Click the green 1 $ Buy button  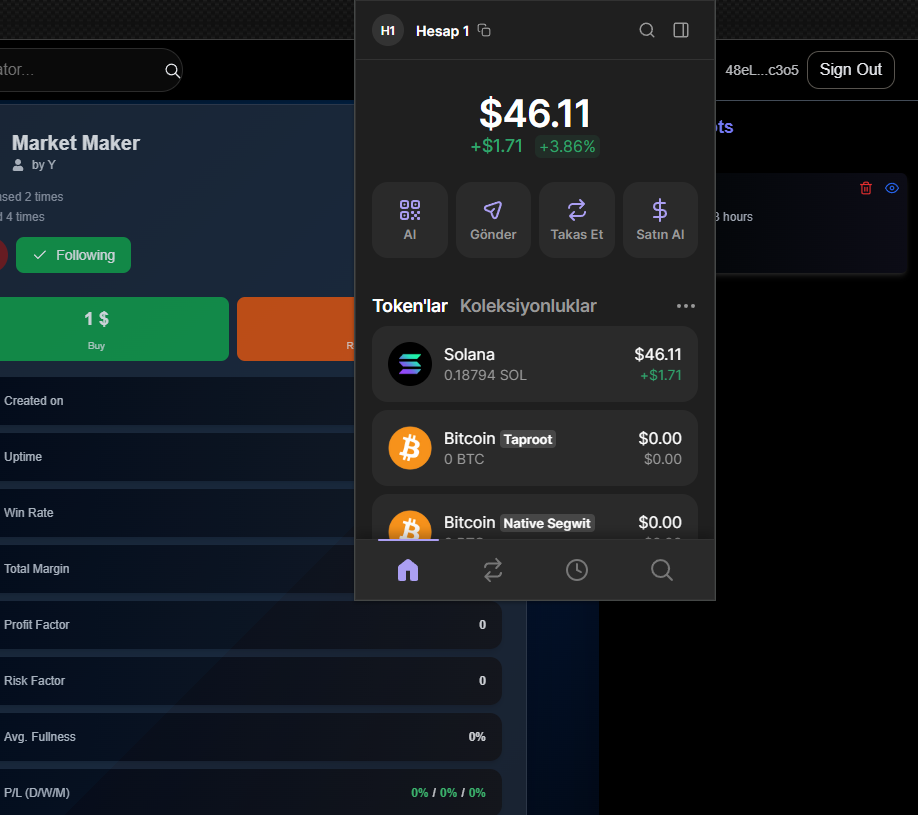pos(113,329)
